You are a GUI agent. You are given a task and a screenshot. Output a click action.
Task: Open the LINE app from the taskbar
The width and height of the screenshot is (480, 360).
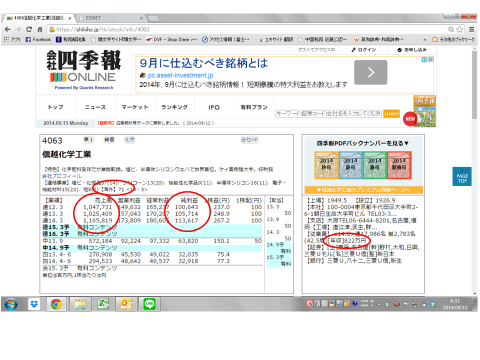[150, 304]
